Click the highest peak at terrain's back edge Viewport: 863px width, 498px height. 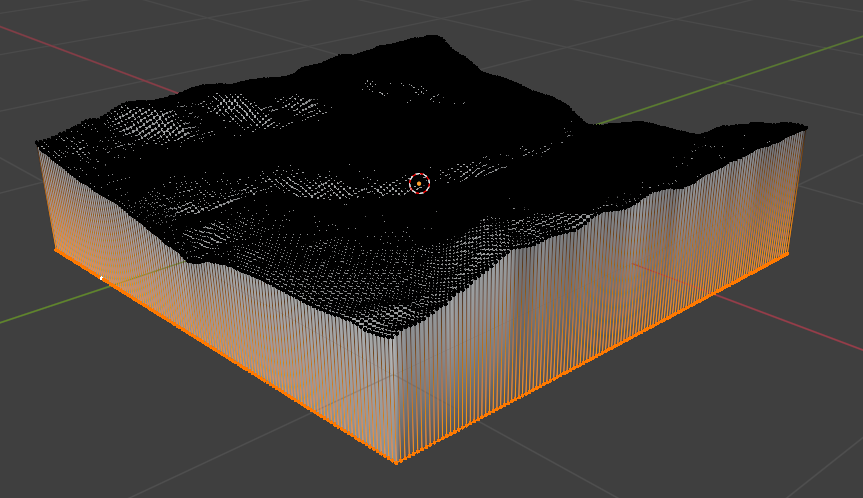coord(432,38)
